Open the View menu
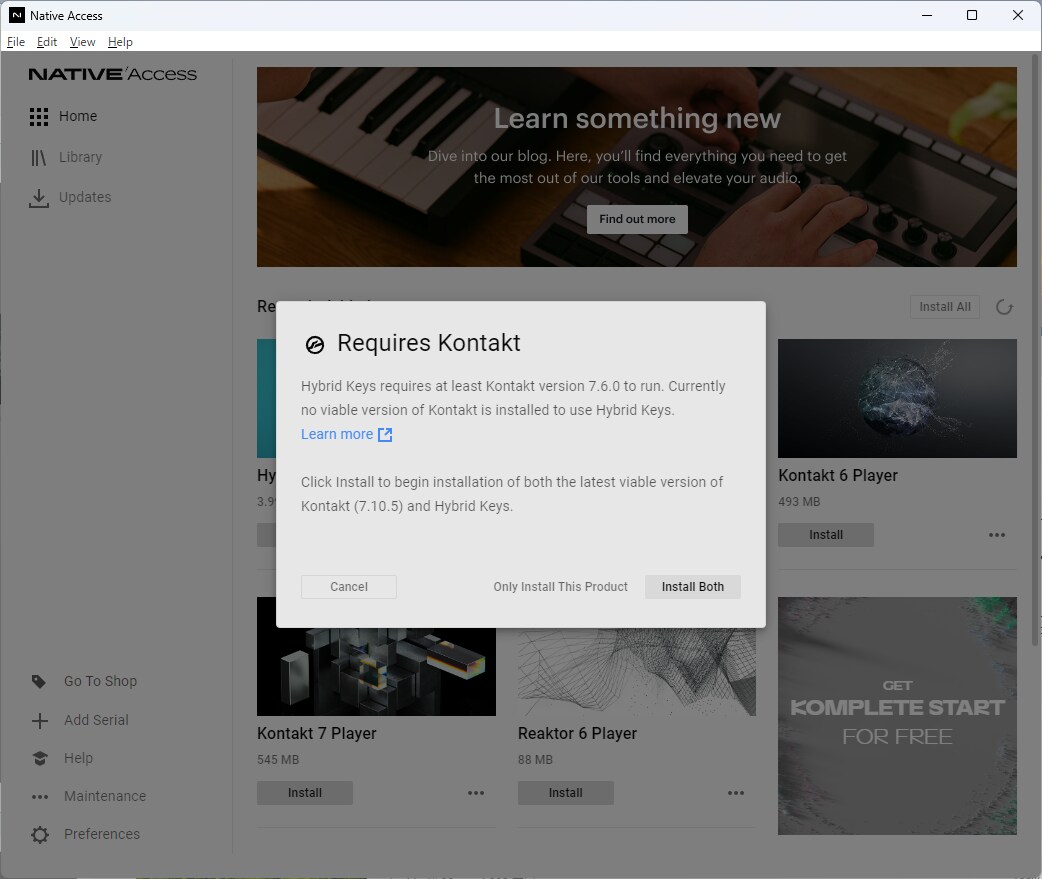The width and height of the screenshot is (1042, 879). click(82, 42)
